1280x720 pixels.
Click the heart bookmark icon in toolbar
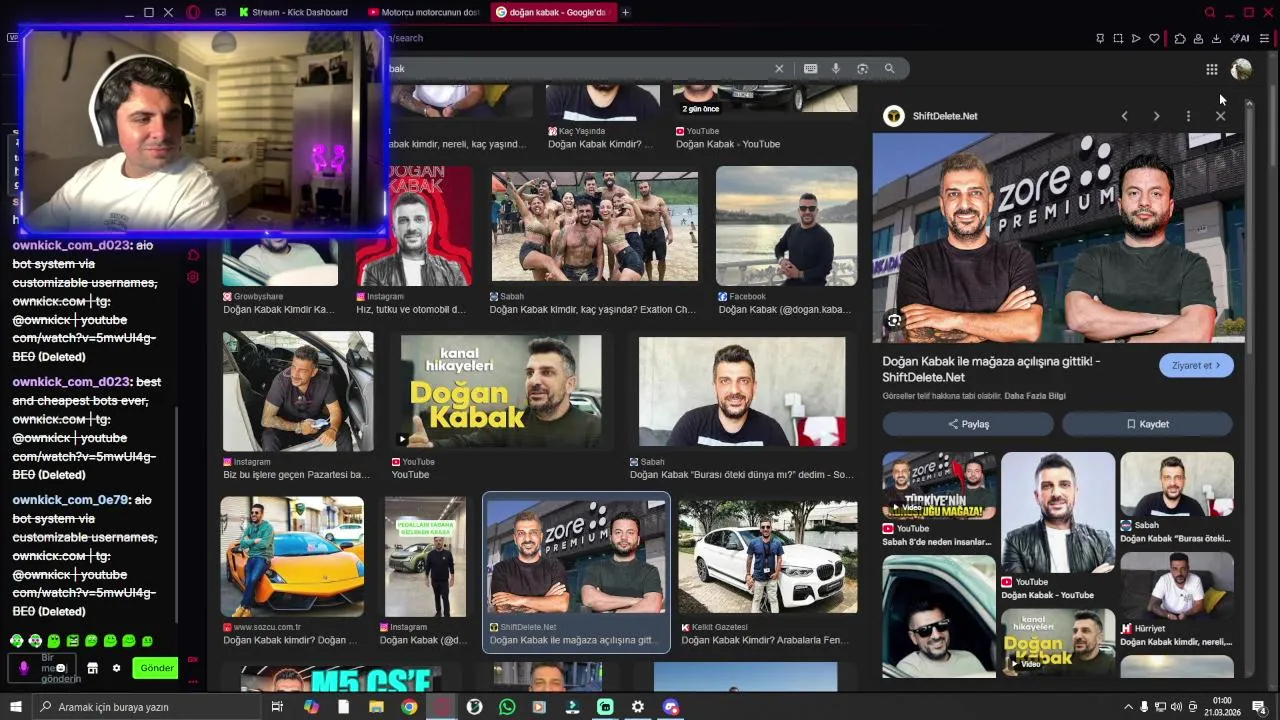point(1154,39)
